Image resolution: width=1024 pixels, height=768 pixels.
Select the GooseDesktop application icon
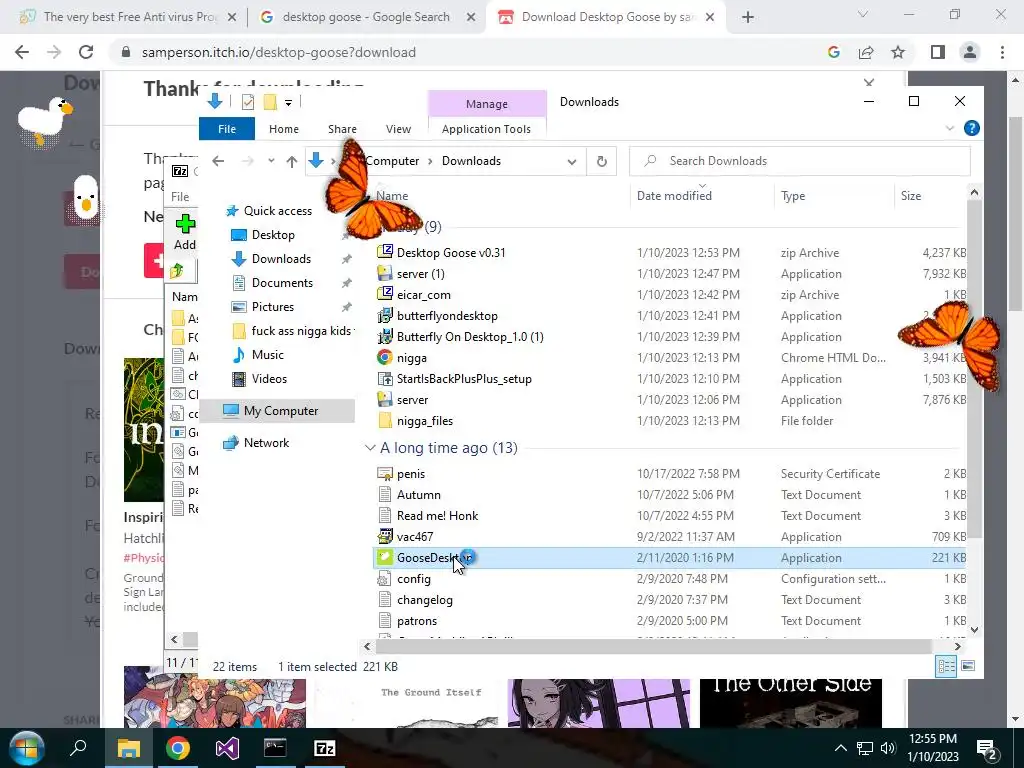tap(385, 557)
